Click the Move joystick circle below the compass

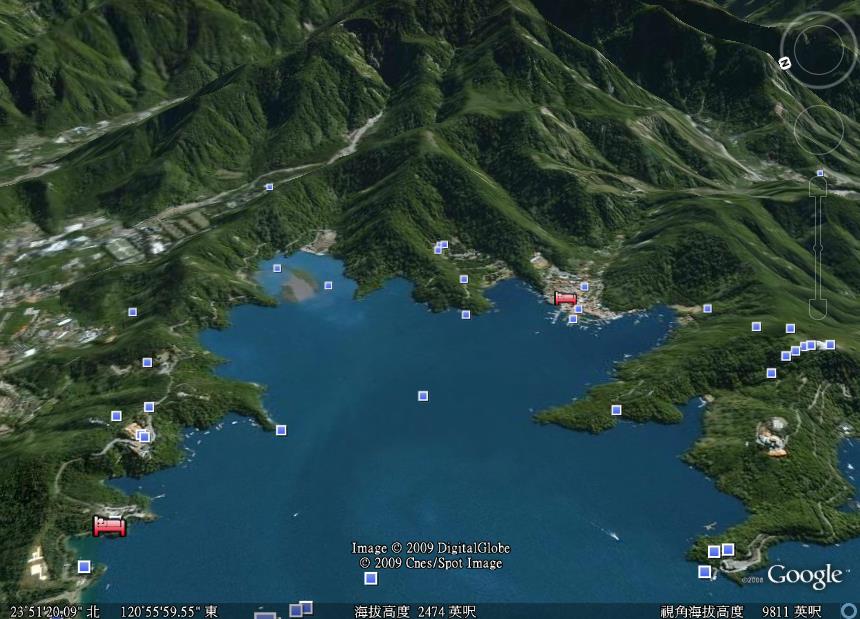pos(818,129)
